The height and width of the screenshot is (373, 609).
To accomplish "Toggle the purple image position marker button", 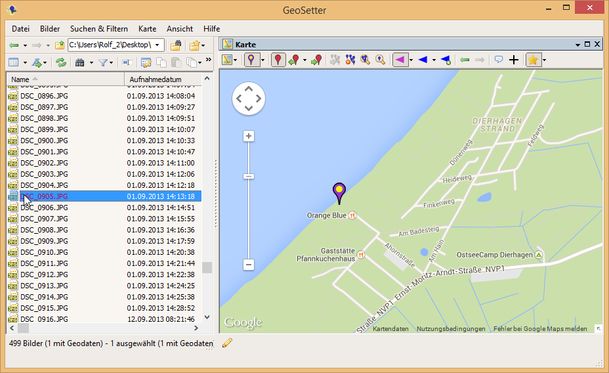I will (252, 60).
